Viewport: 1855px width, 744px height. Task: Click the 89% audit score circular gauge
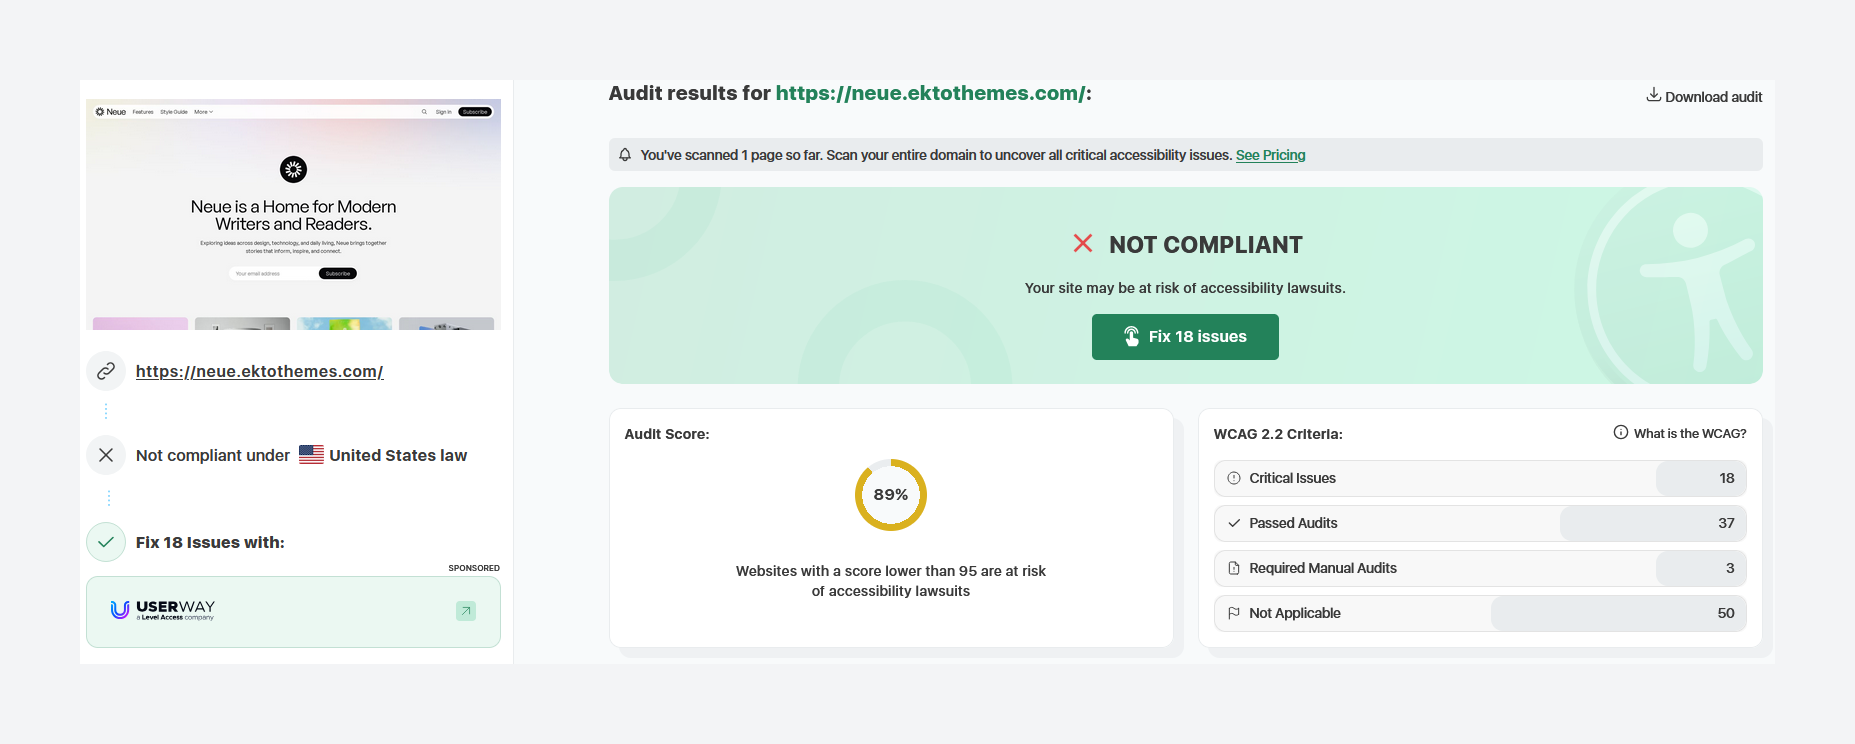pos(890,495)
